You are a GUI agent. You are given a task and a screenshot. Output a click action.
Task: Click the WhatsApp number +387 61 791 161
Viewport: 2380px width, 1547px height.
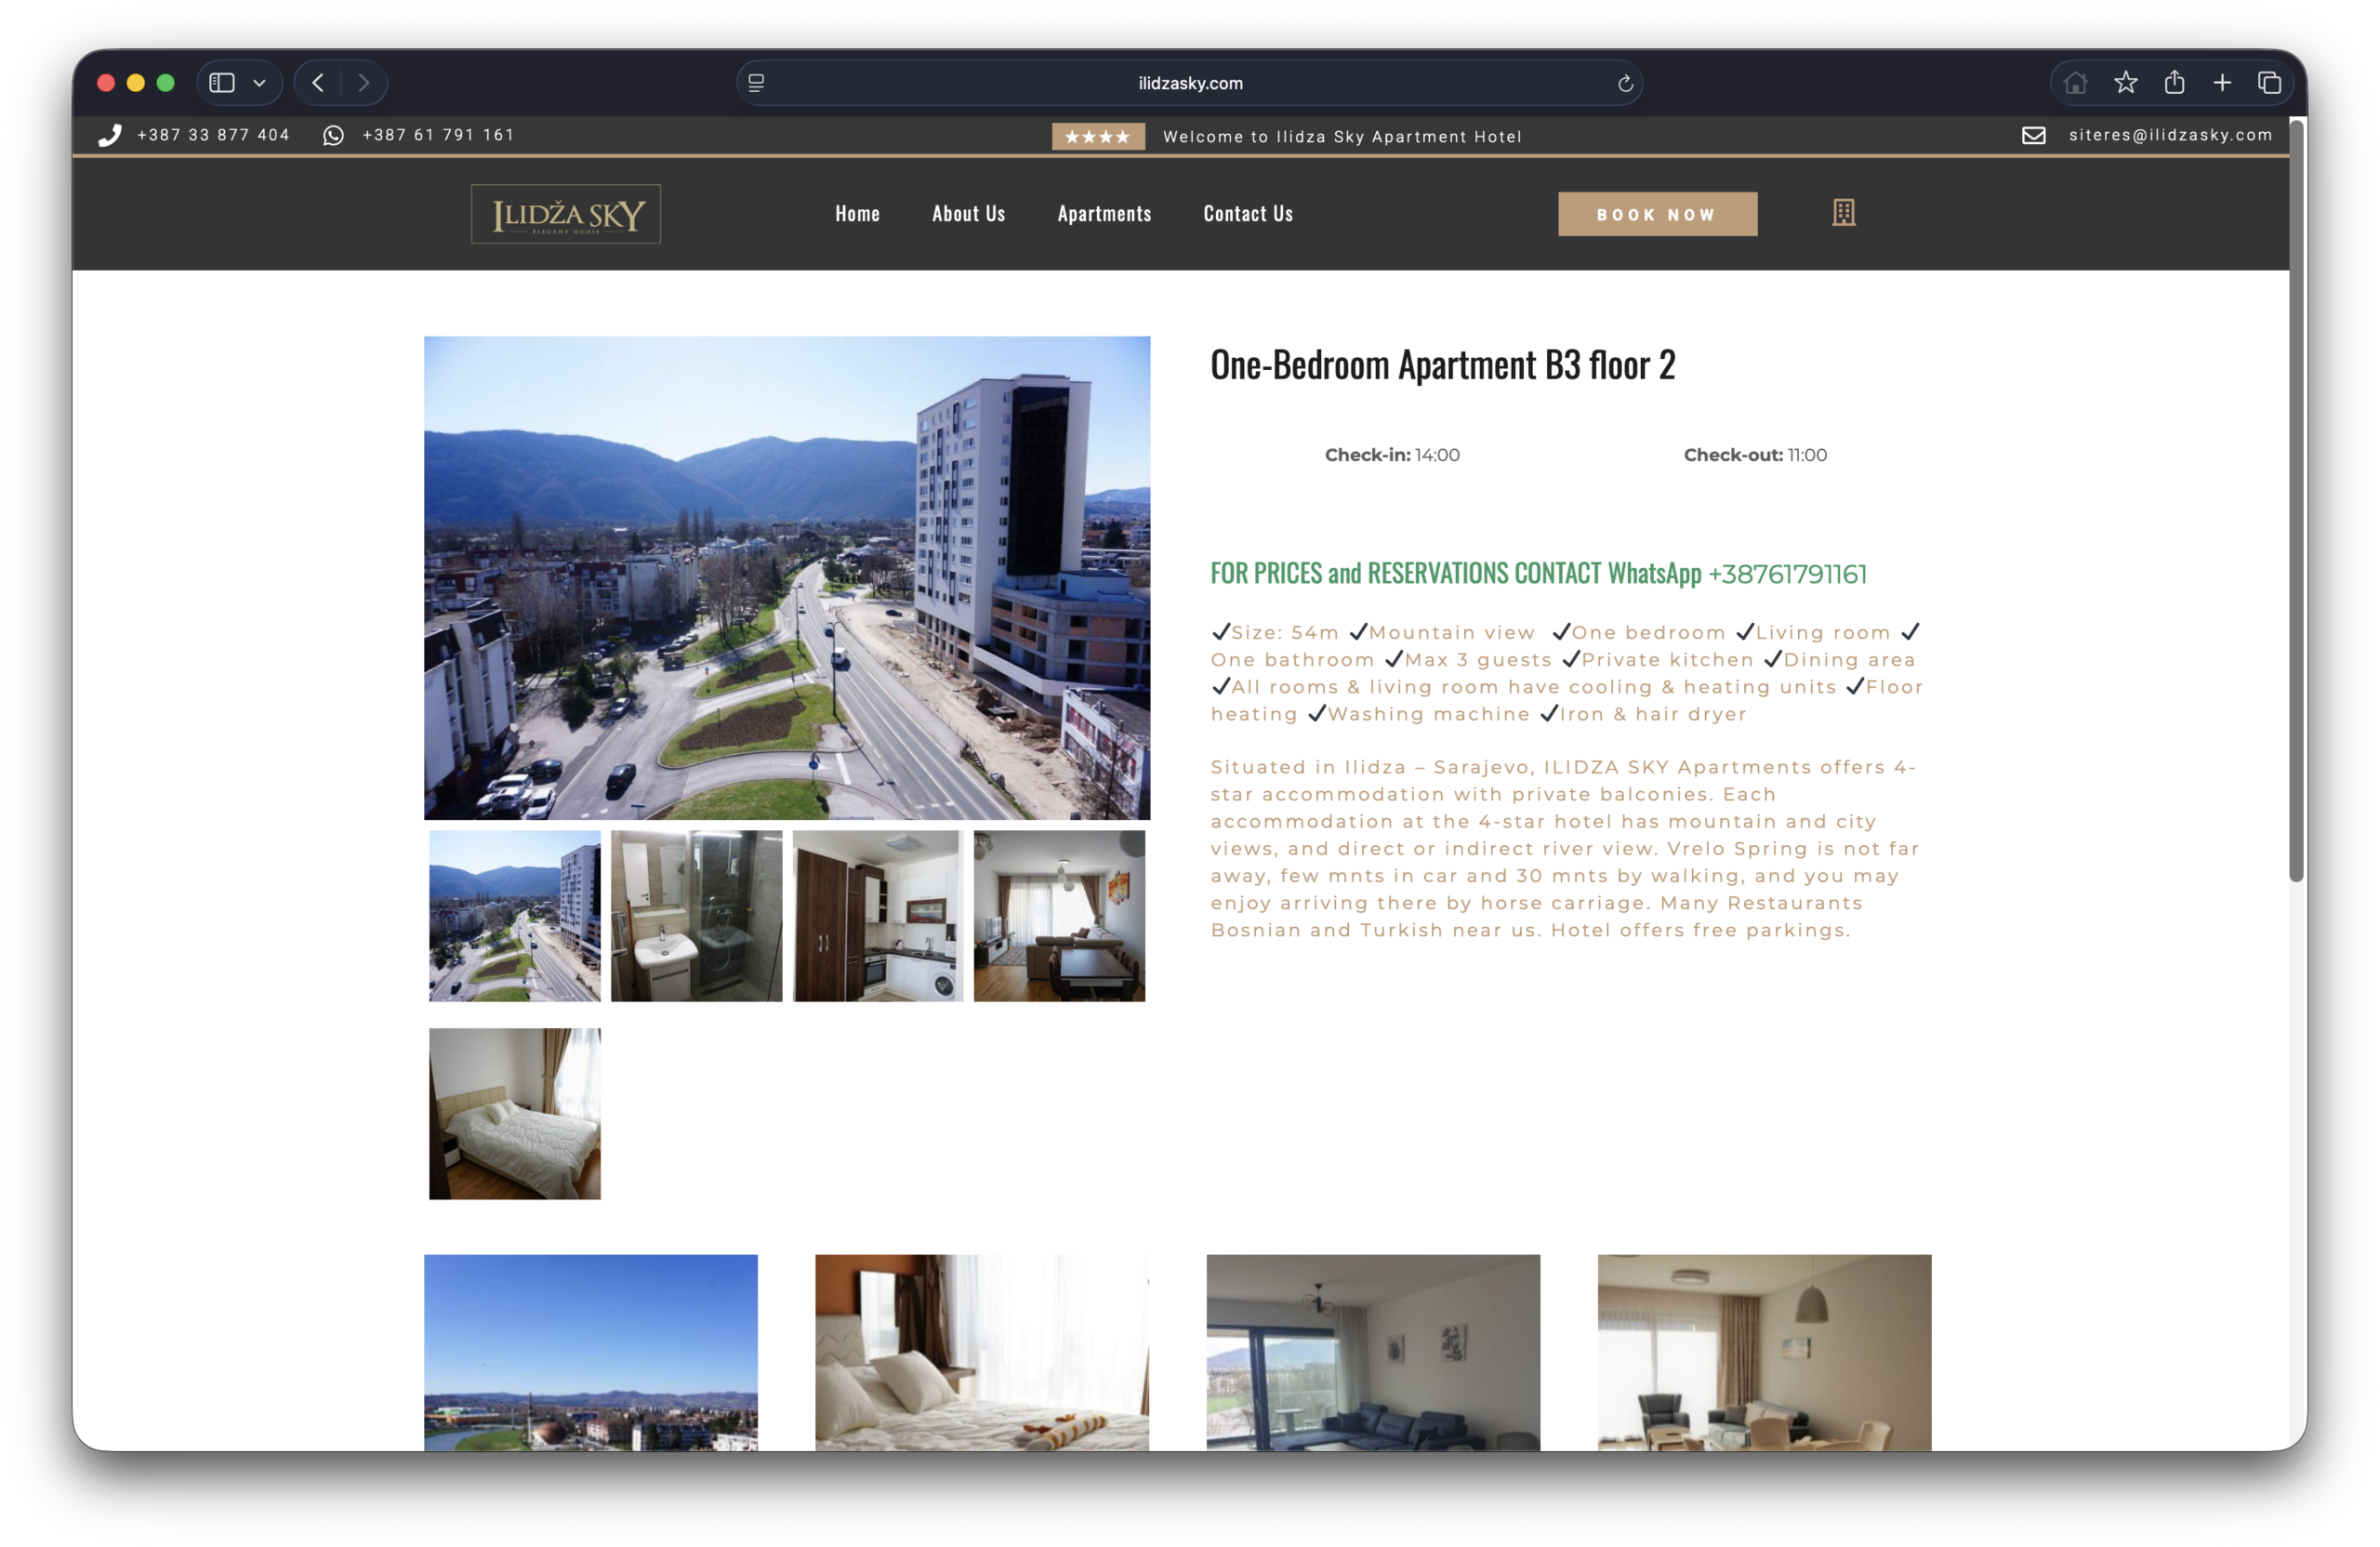coord(437,135)
